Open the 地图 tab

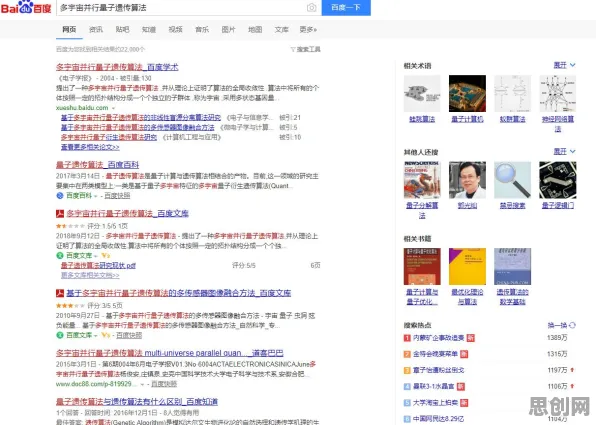[255, 29]
